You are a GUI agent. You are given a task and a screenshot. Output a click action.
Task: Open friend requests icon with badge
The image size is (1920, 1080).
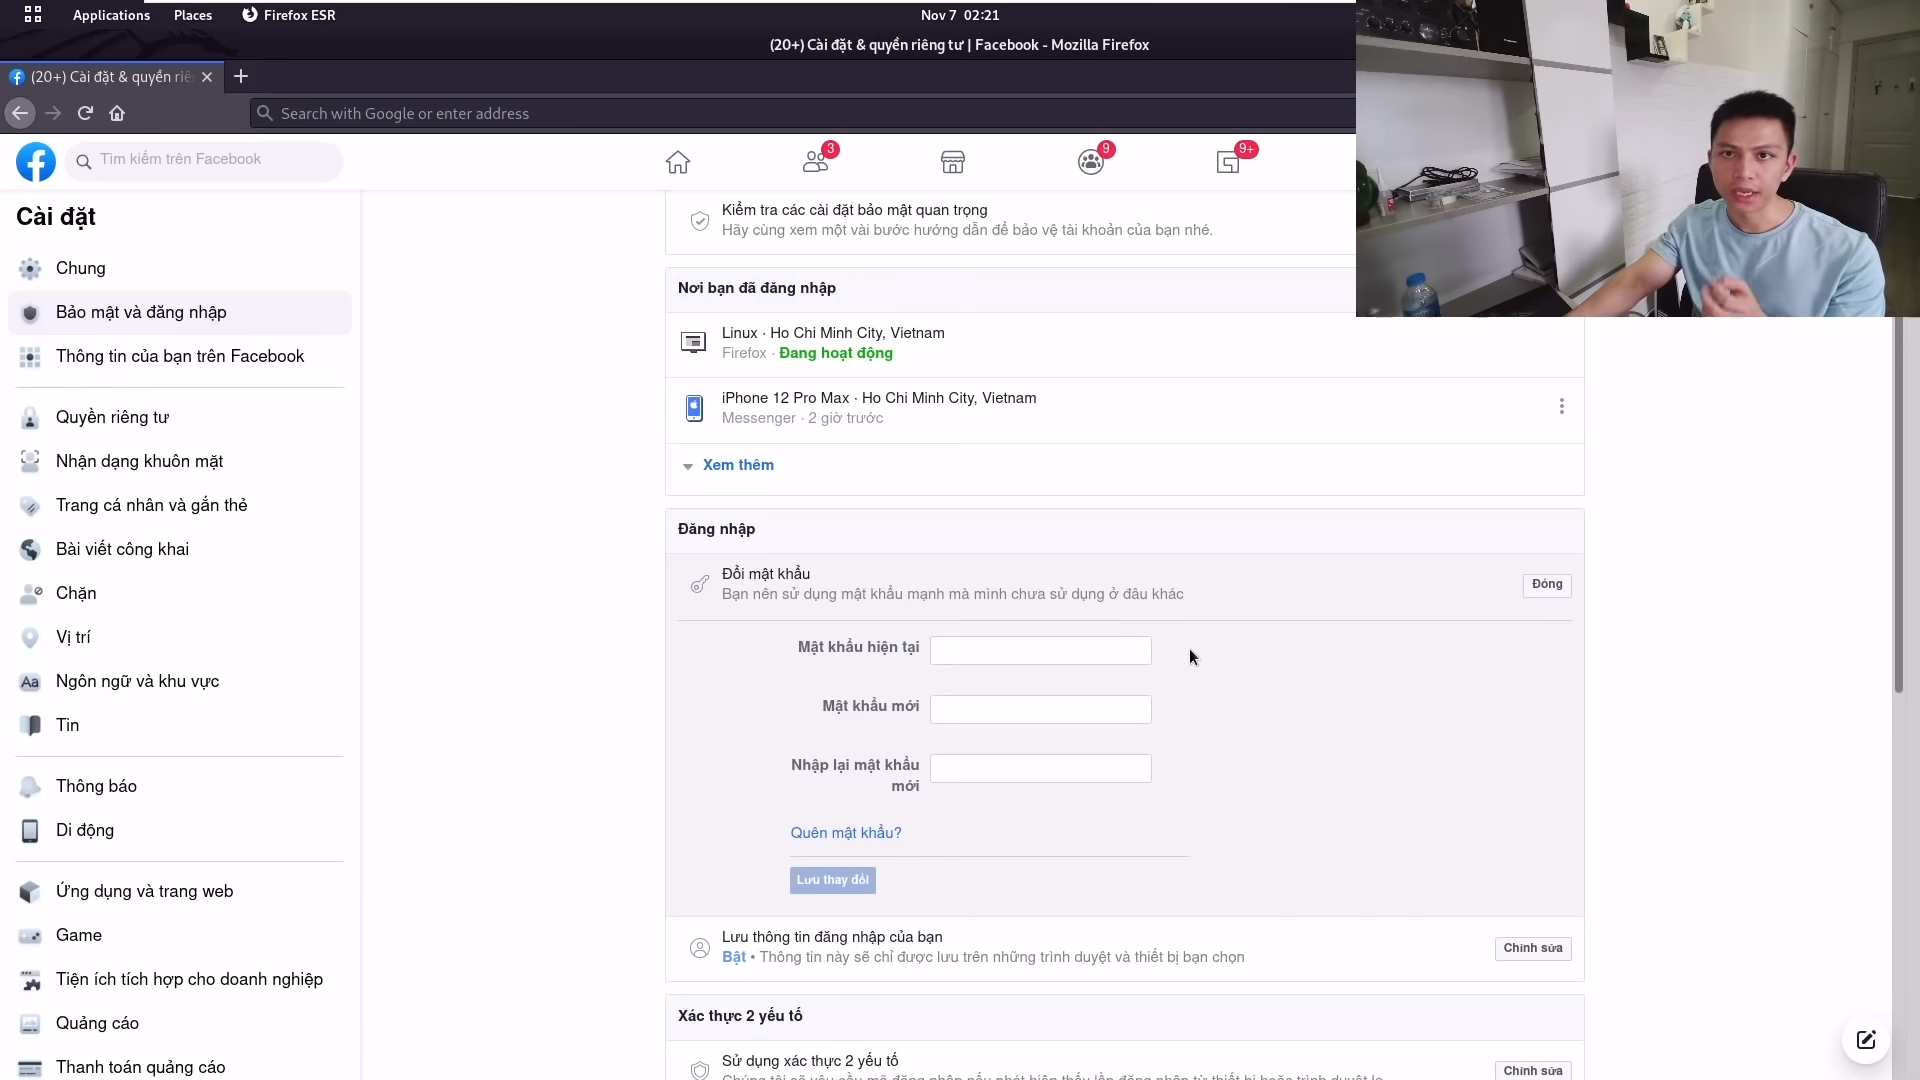817,161
